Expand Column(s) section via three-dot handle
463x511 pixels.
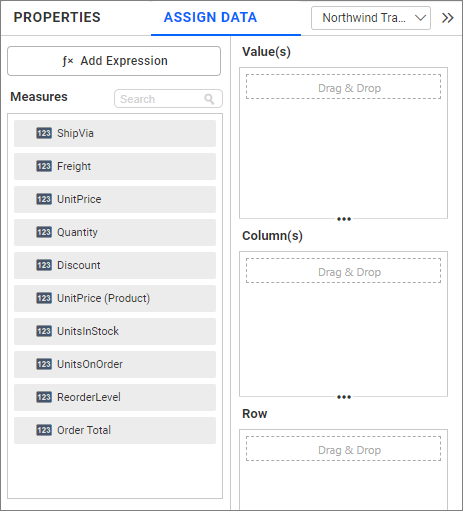click(344, 397)
